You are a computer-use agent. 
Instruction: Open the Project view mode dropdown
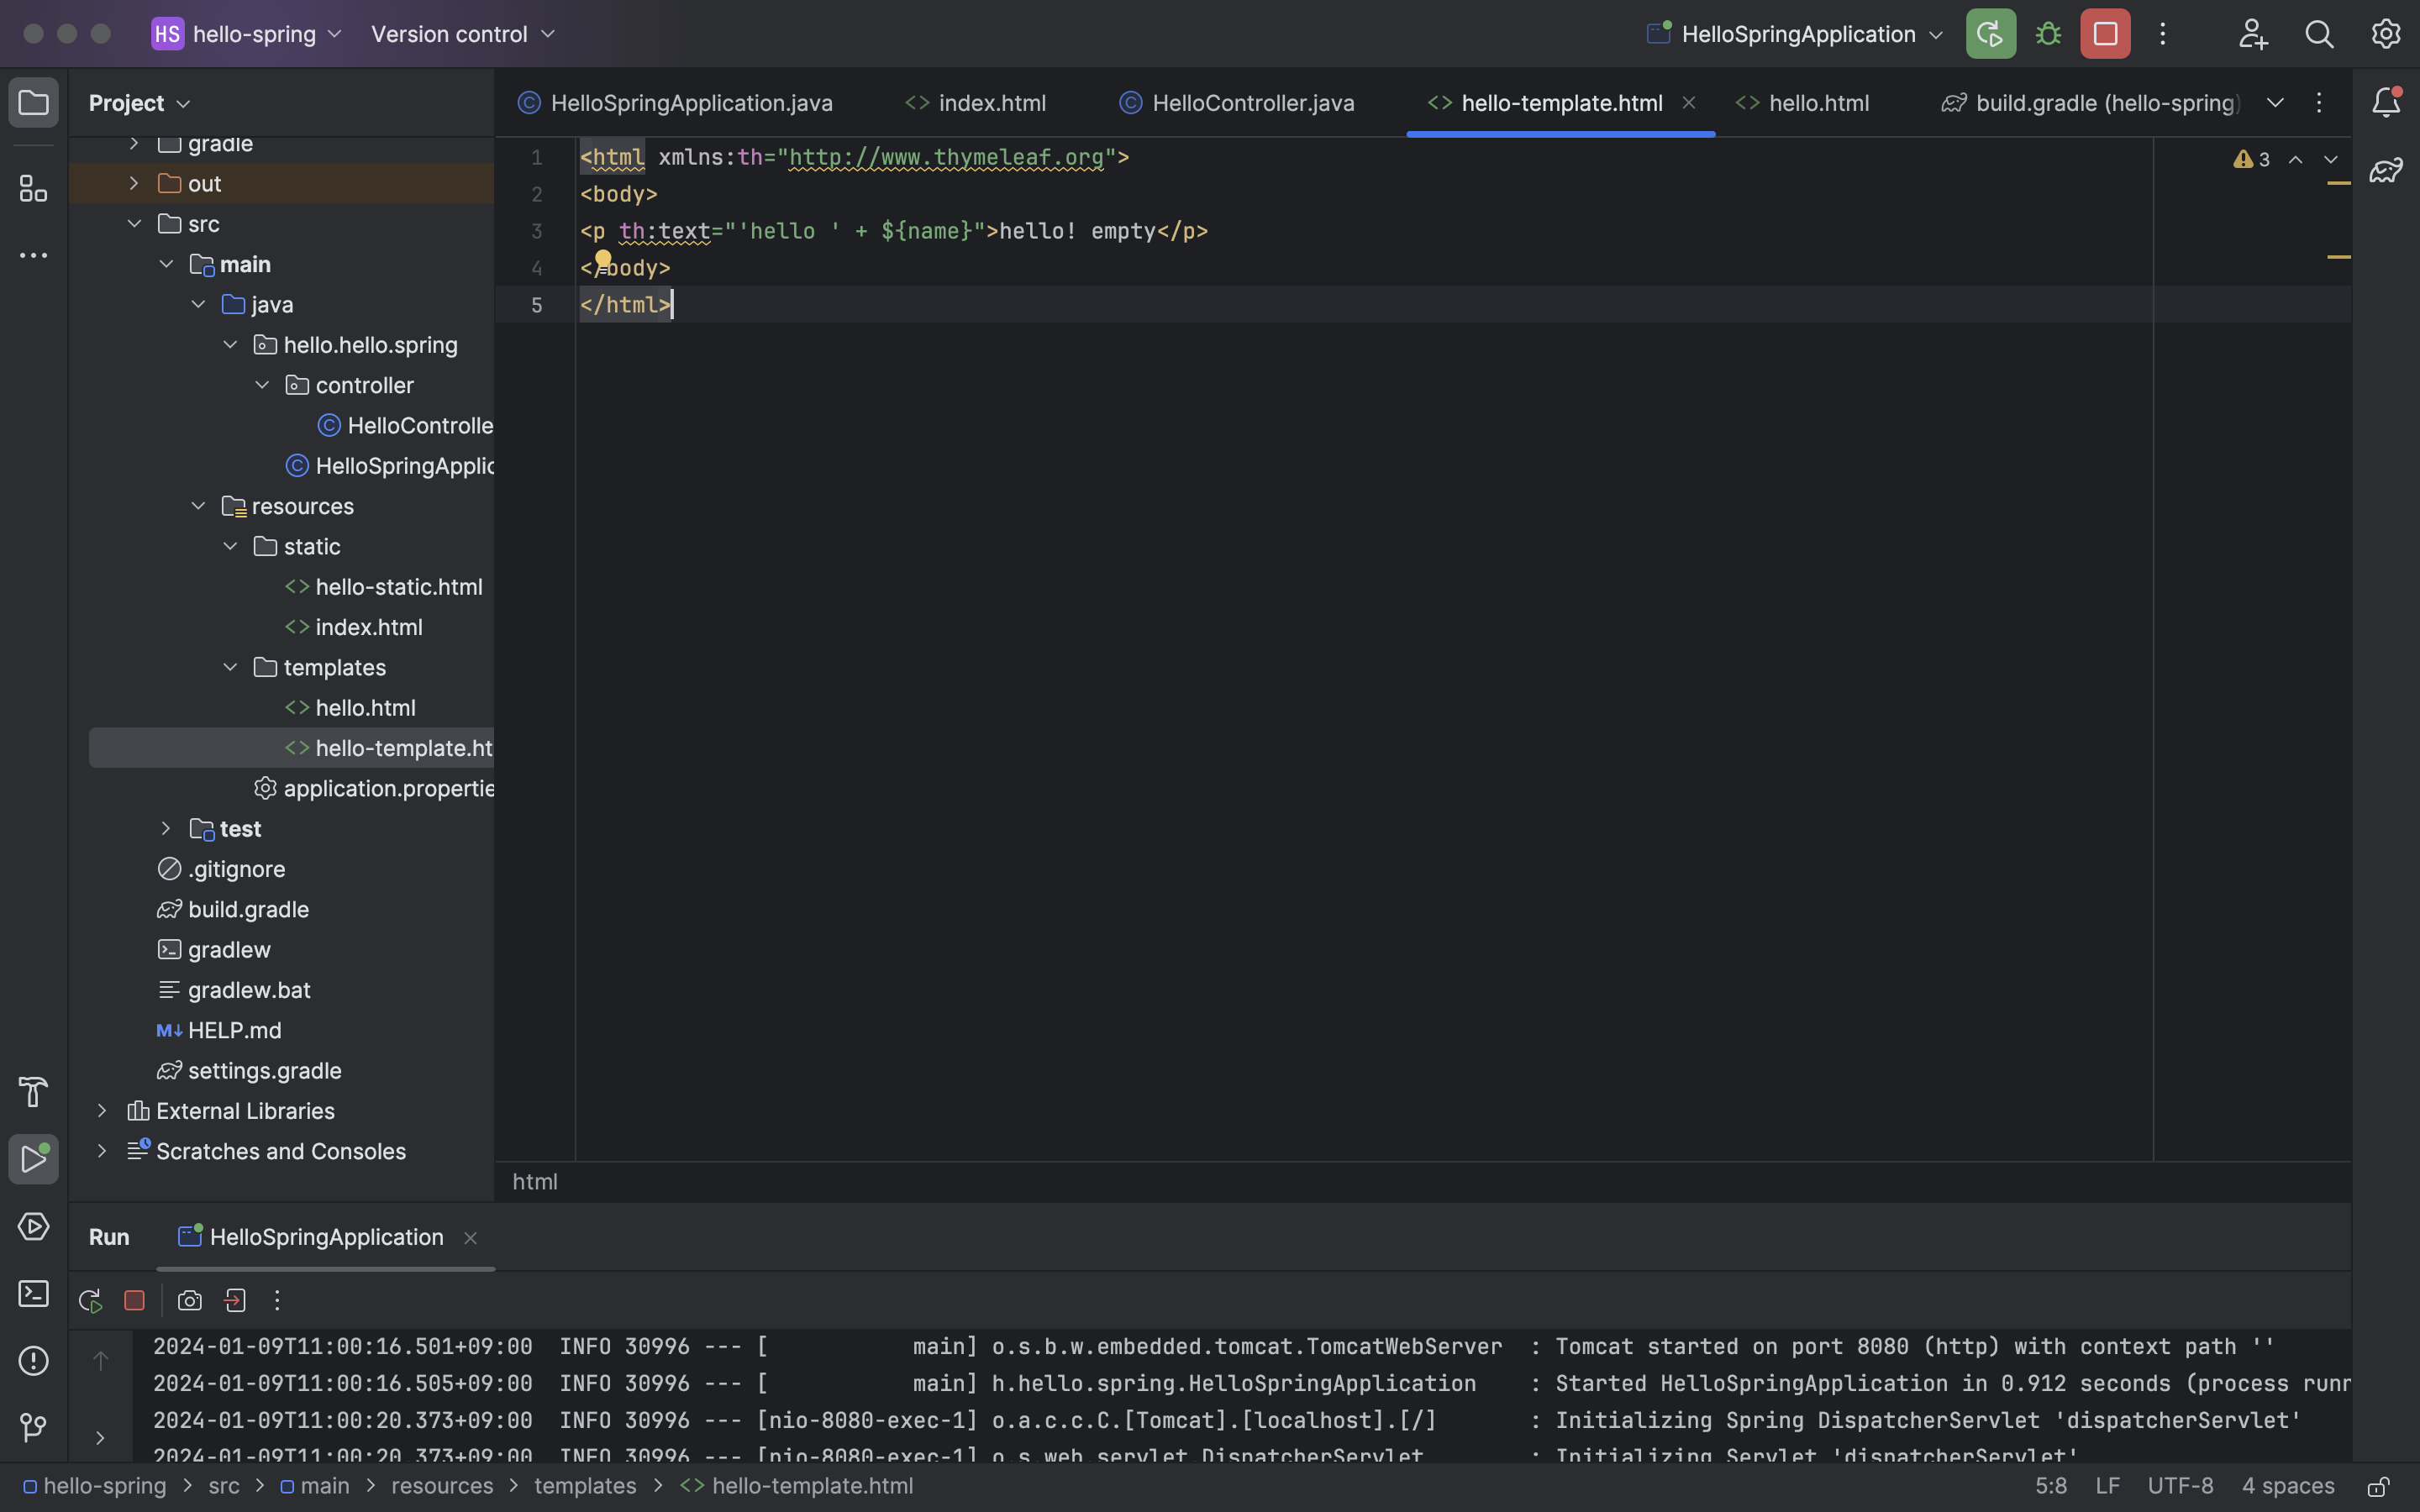[139, 103]
